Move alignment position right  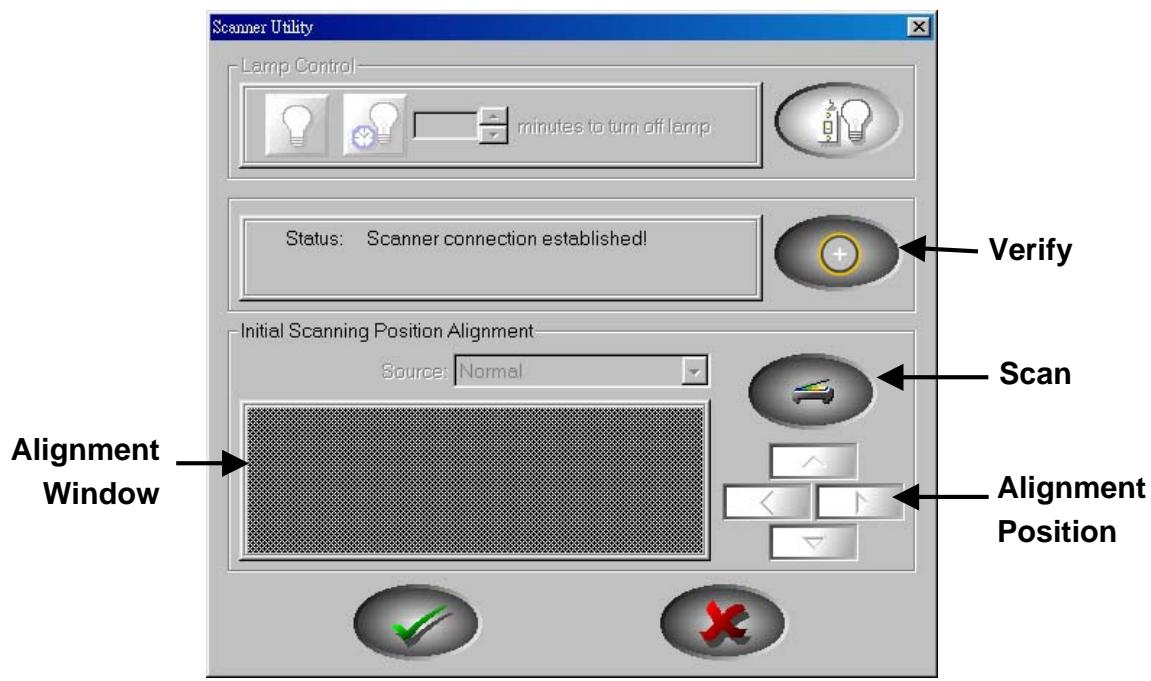click(860, 503)
